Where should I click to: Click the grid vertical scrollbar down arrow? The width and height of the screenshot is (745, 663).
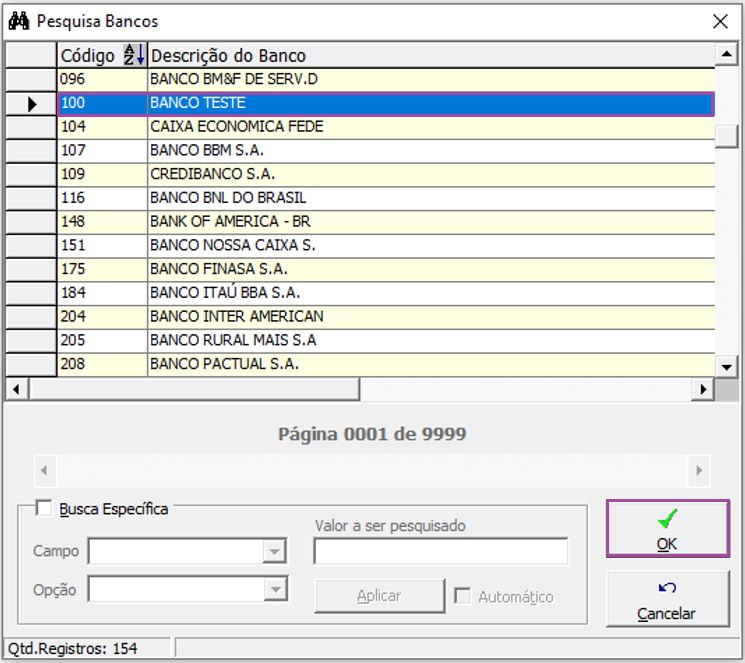coord(726,366)
